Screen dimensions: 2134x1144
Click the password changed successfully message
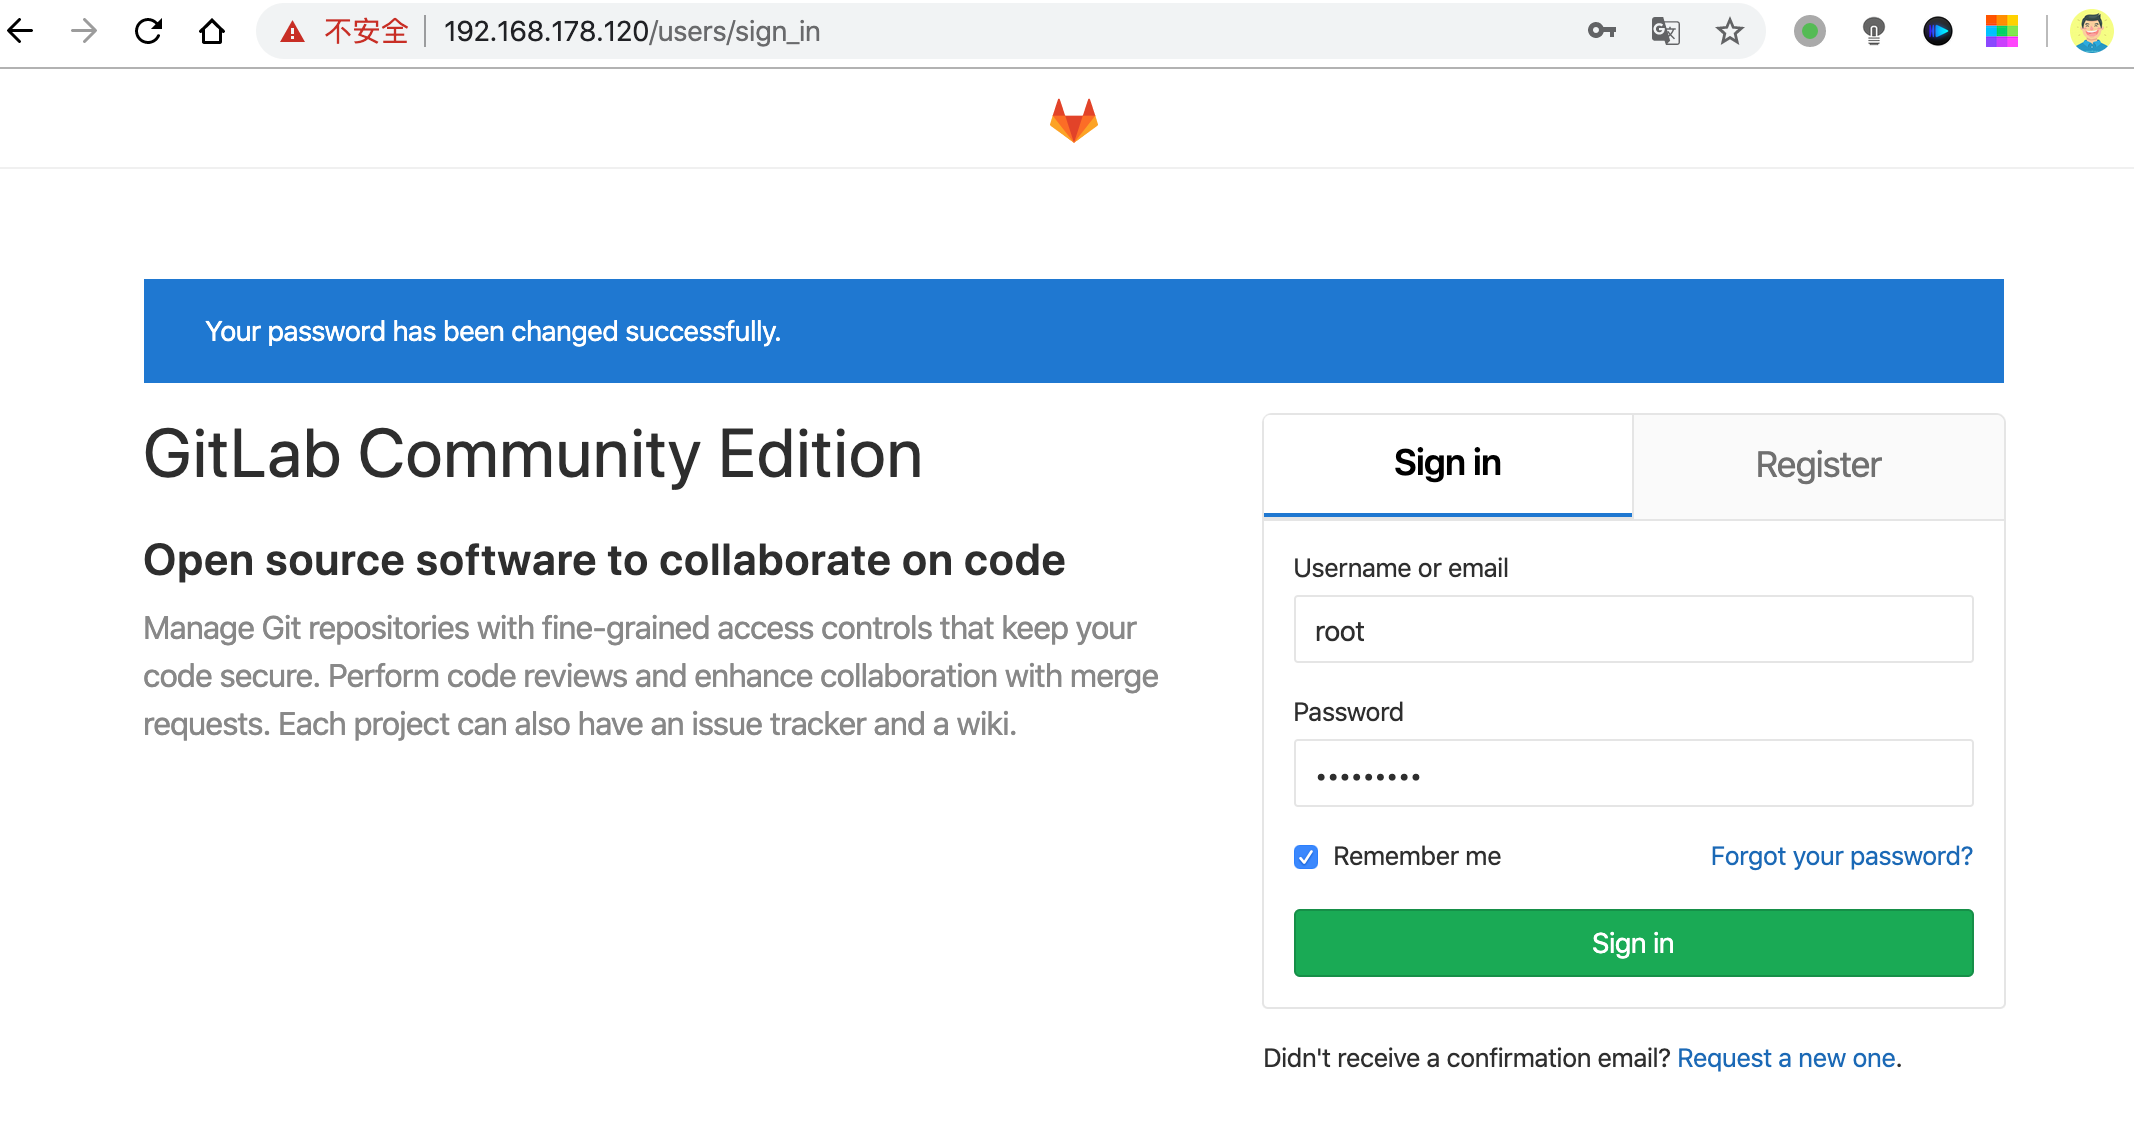493,331
